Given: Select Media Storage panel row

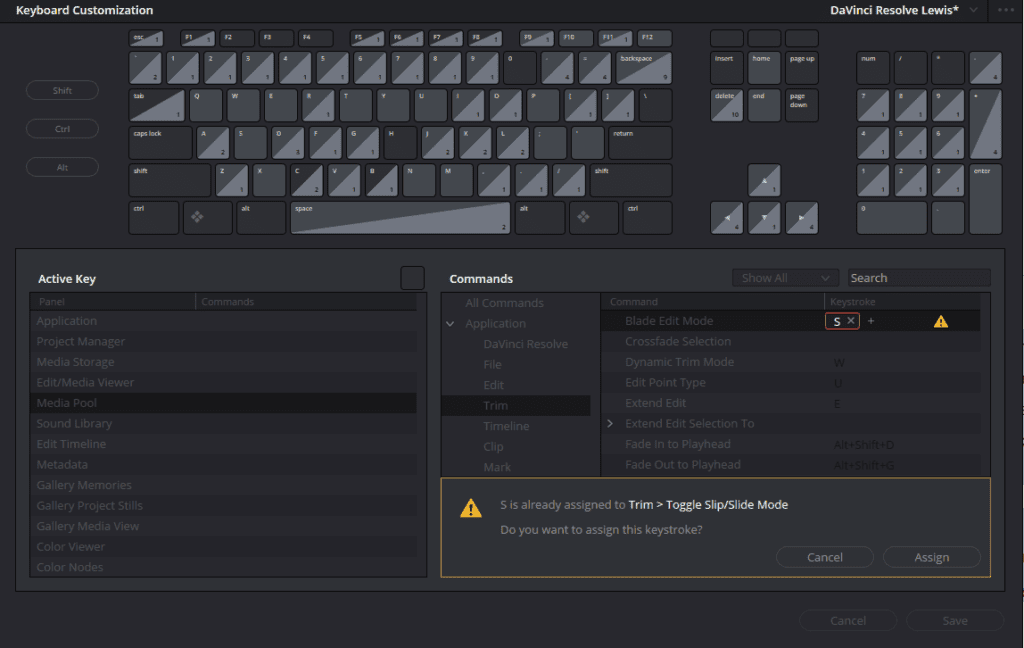Looking at the screenshot, I should (x=223, y=362).
